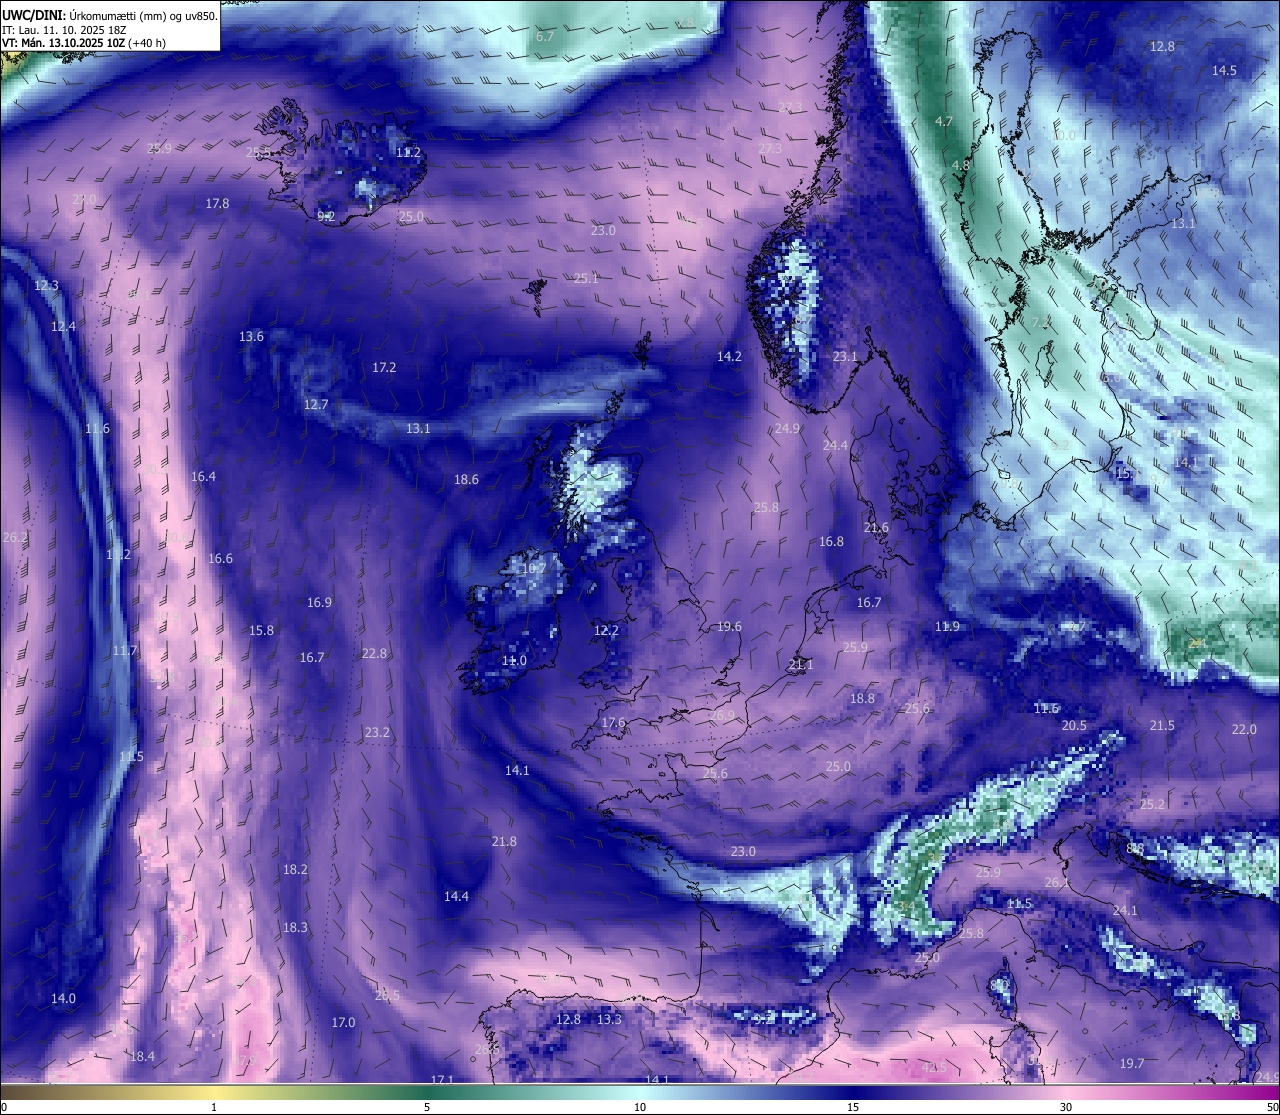Click the value 11.9 over northern Germany
Screen dimensions: 1280x1115
pyautogui.click(x=947, y=626)
